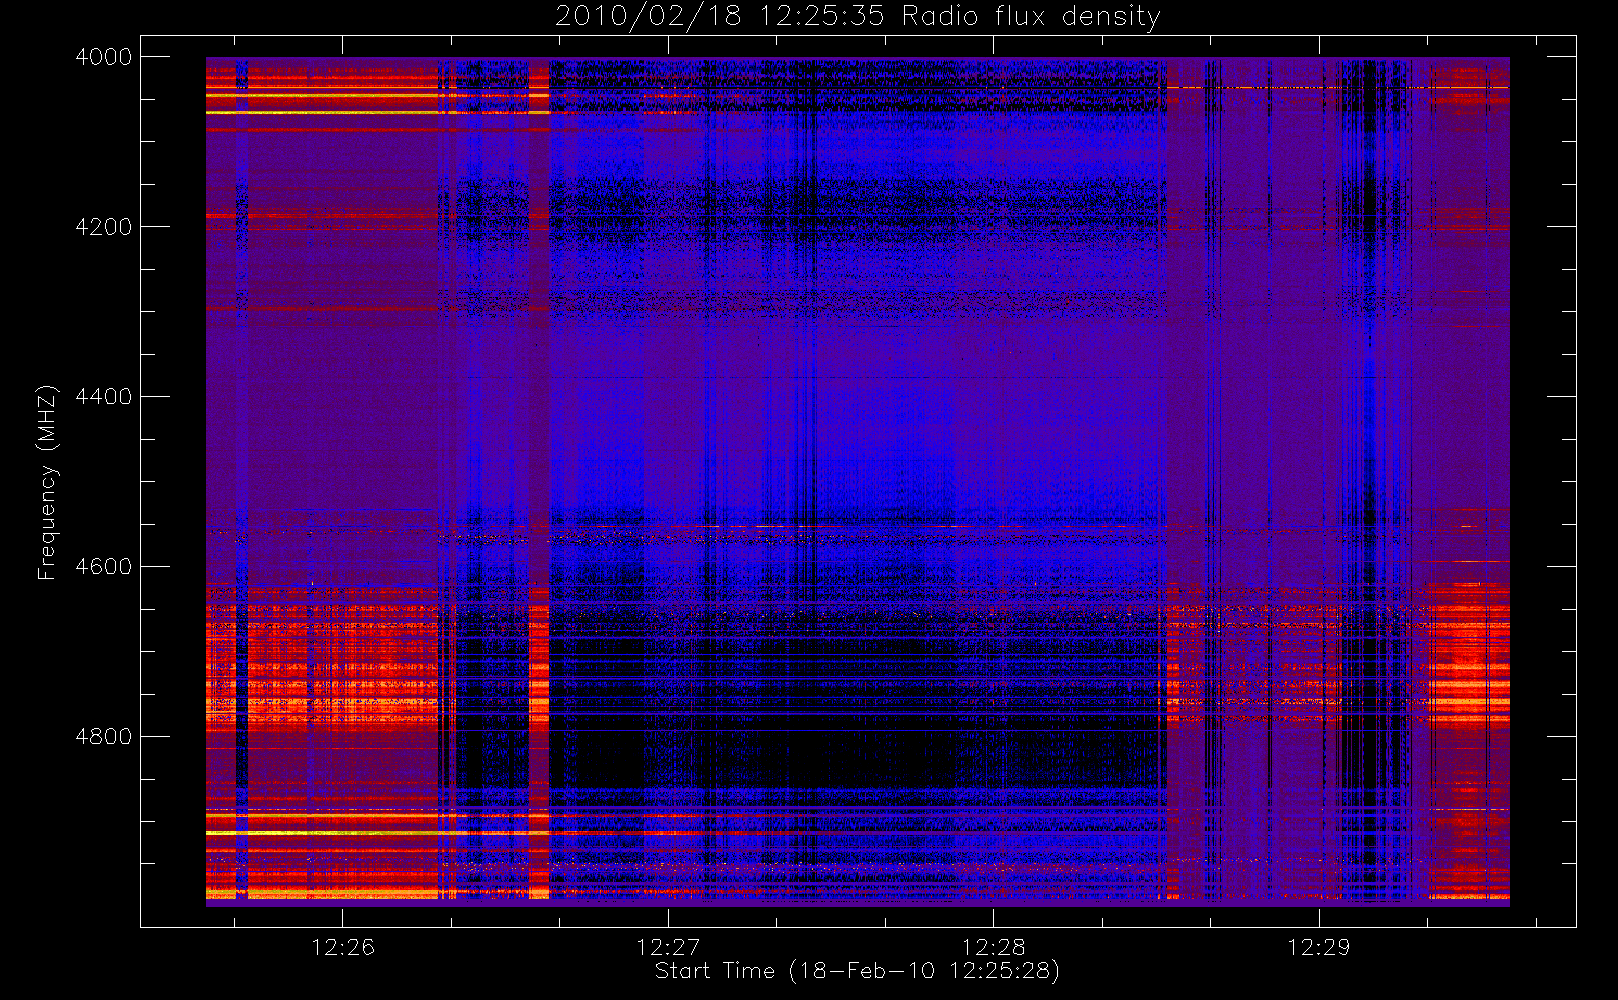Click the '4600' frequency axis label
Viewport: 1618px width, 1000px height.
(104, 567)
